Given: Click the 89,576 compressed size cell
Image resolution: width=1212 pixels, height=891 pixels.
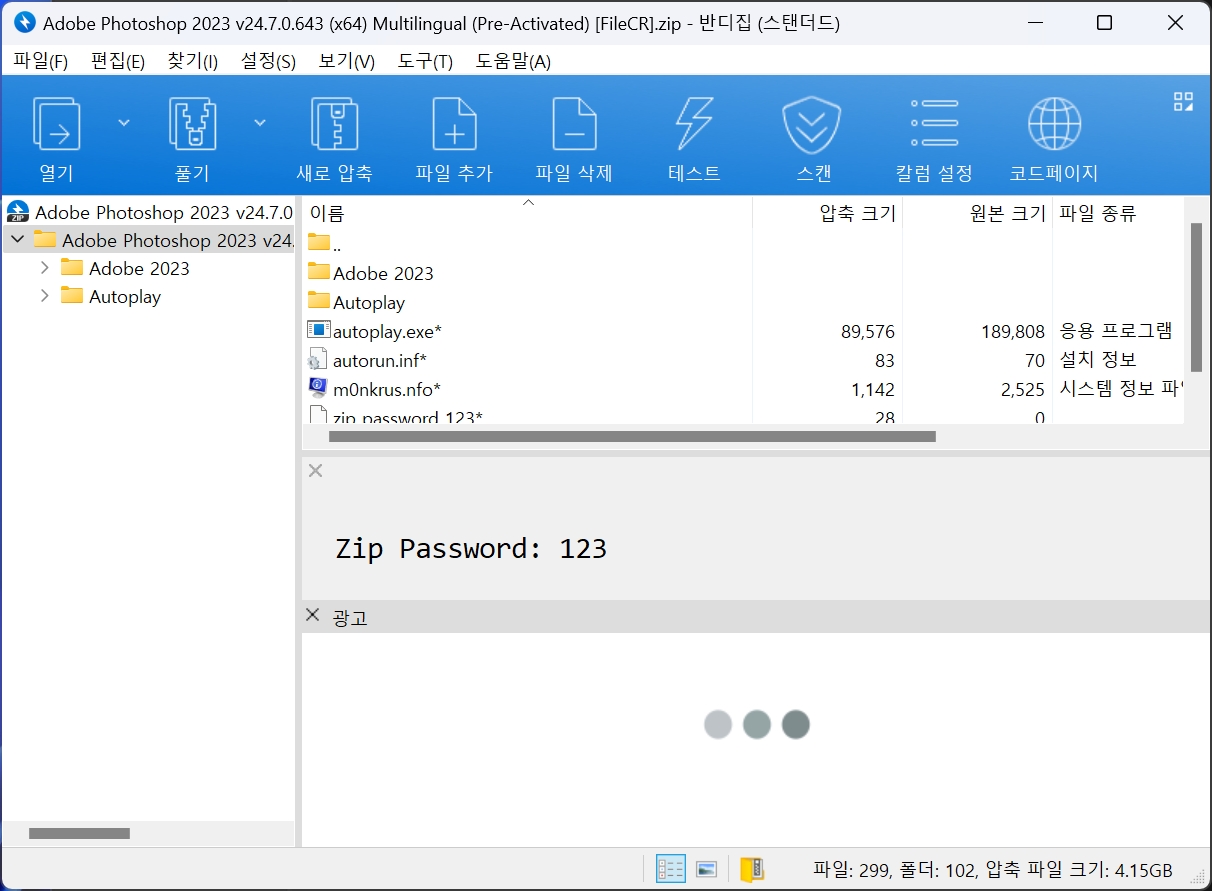Looking at the screenshot, I should (x=868, y=331).
